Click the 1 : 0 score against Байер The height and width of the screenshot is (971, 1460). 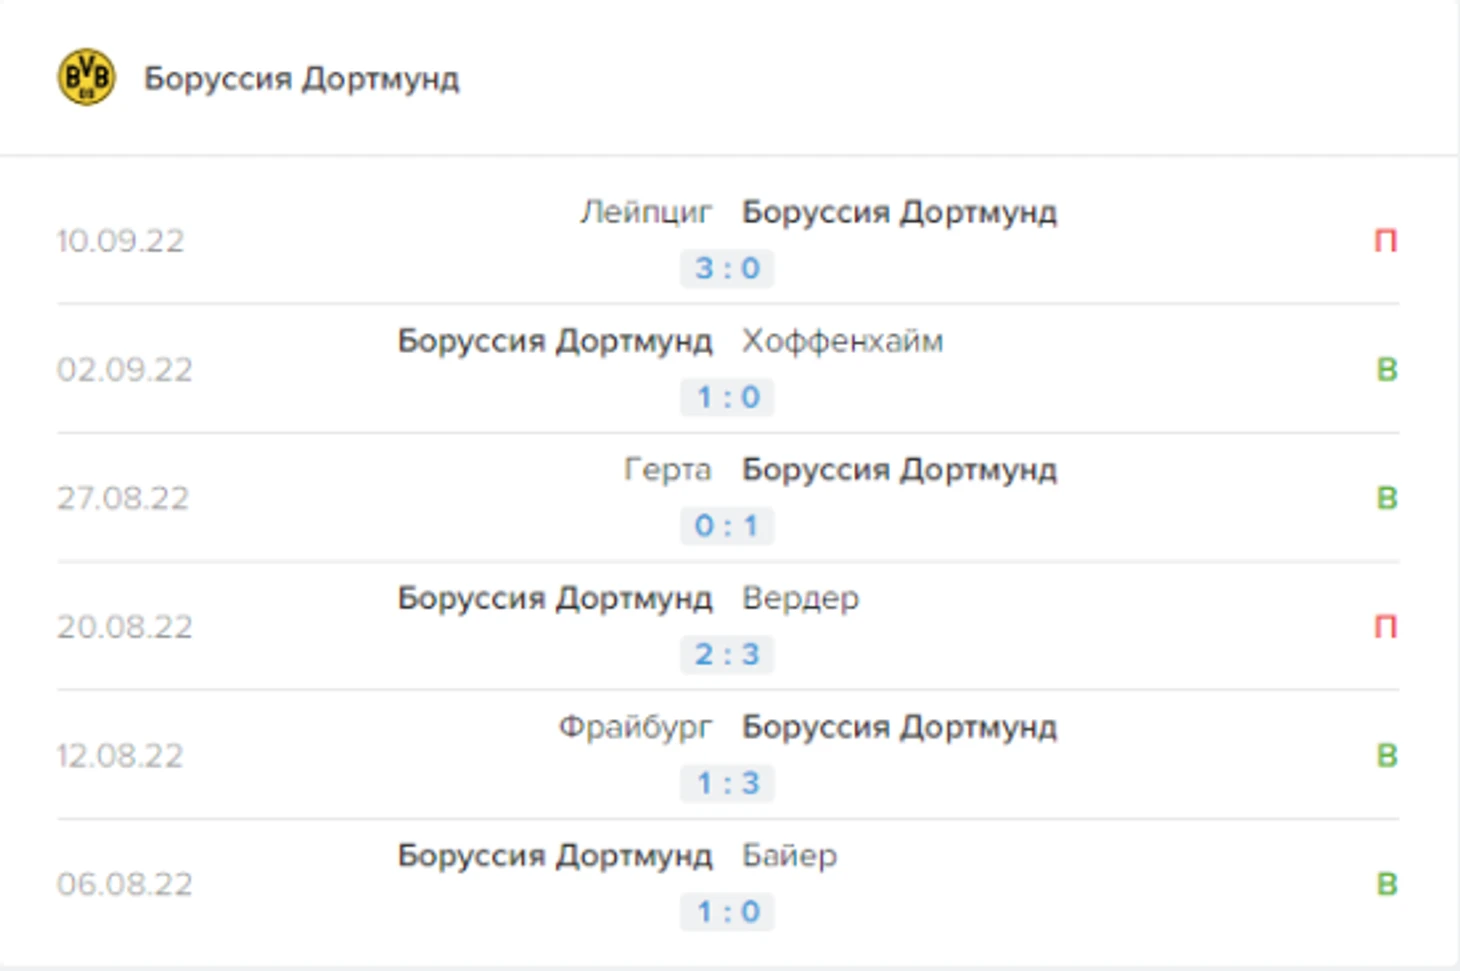click(x=727, y=911)
